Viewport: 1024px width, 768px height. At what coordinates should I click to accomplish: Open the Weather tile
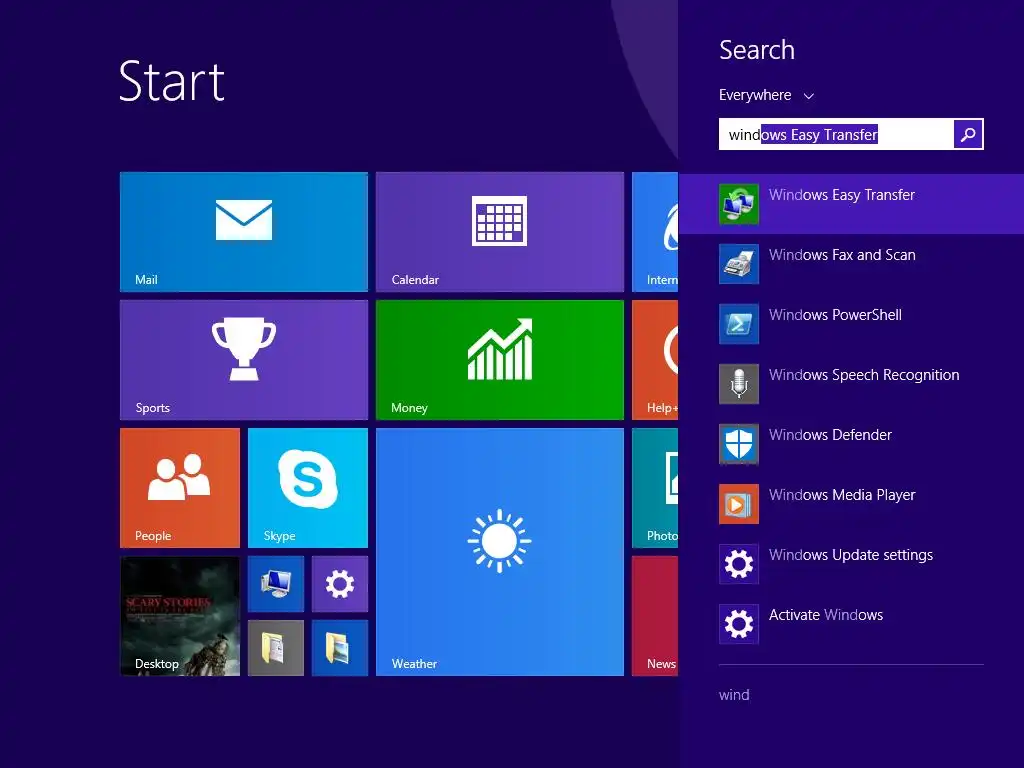pyautogui.click(x=500, y=552)
